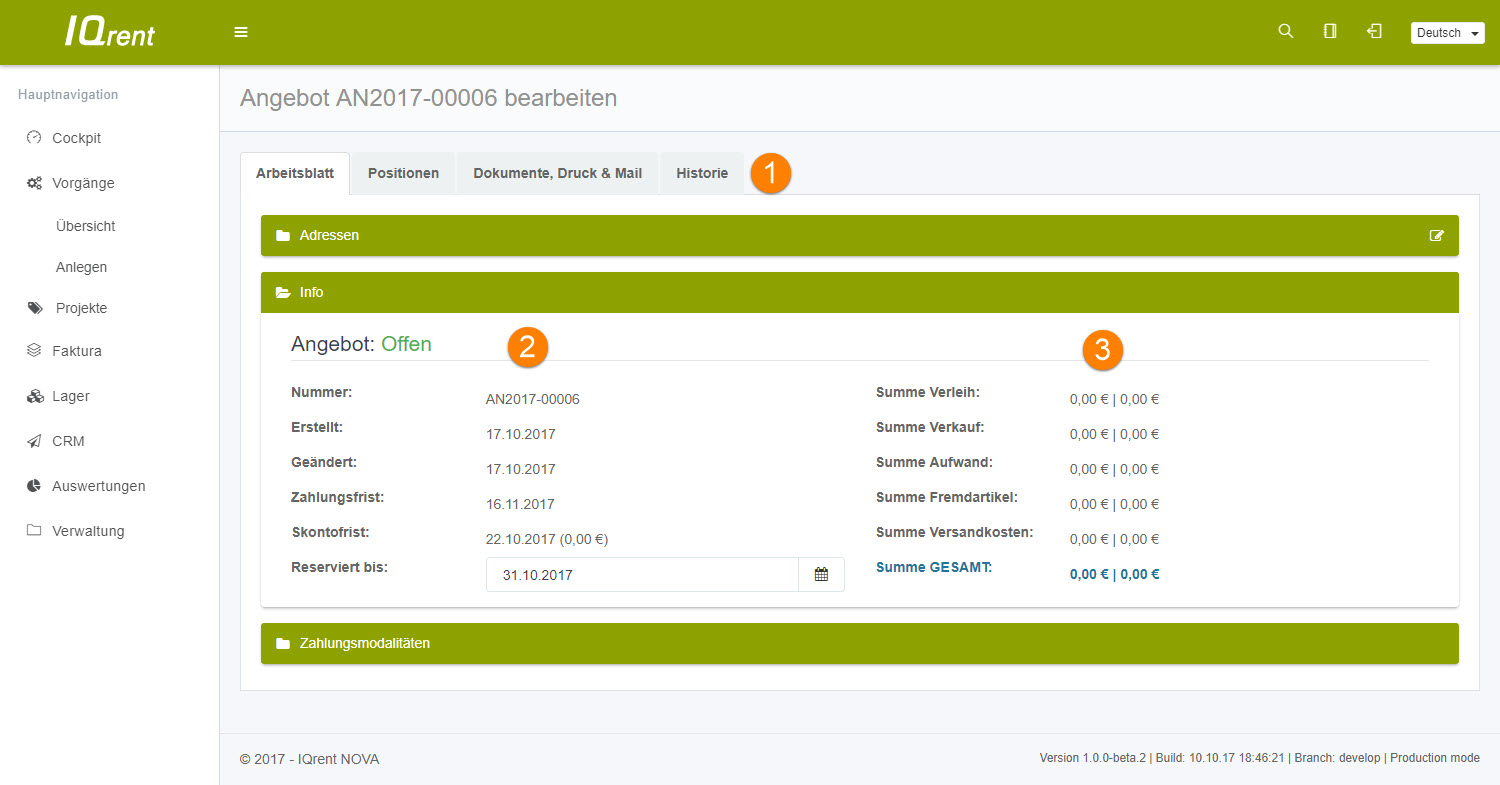Switch to Dokumente, Druck & Mail tab
The image size is (1500, 785).
click(x=557, y=173)
